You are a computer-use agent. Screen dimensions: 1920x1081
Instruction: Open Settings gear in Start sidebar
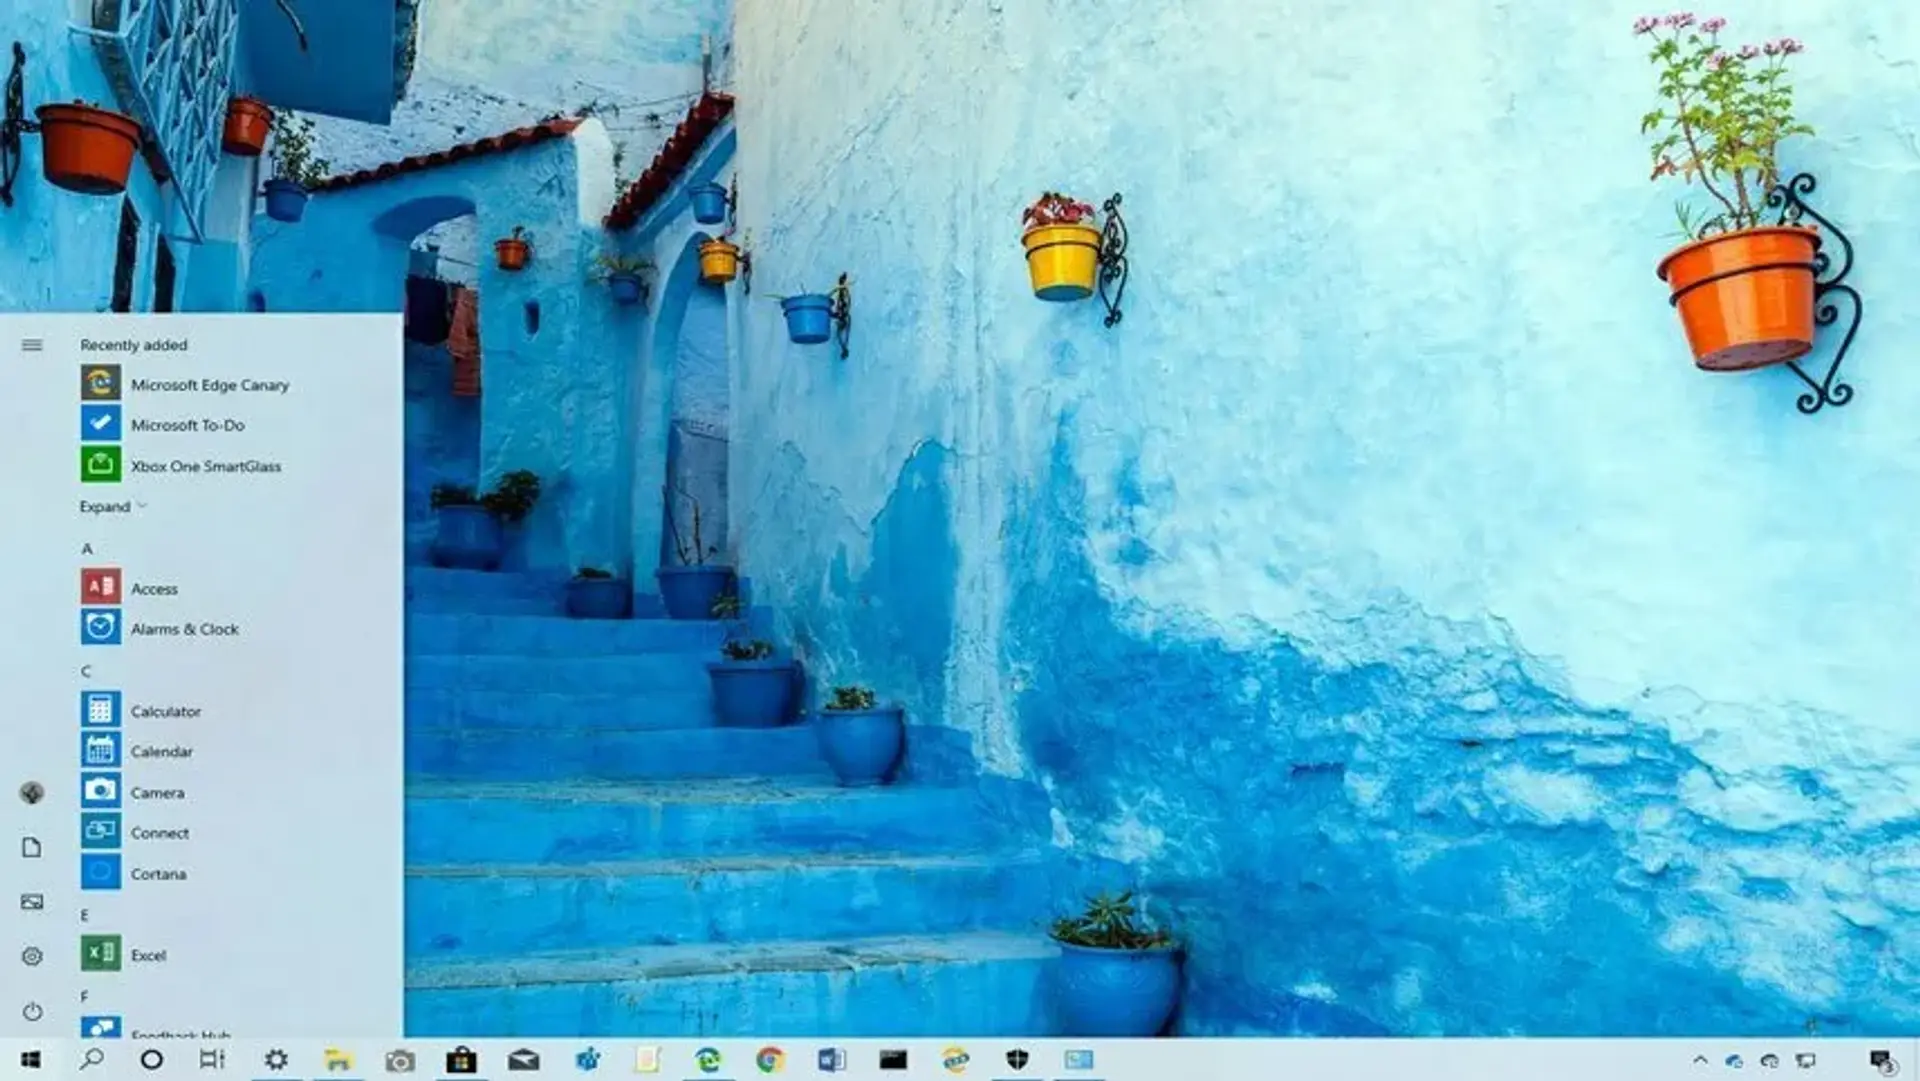(x=32, y=956)
